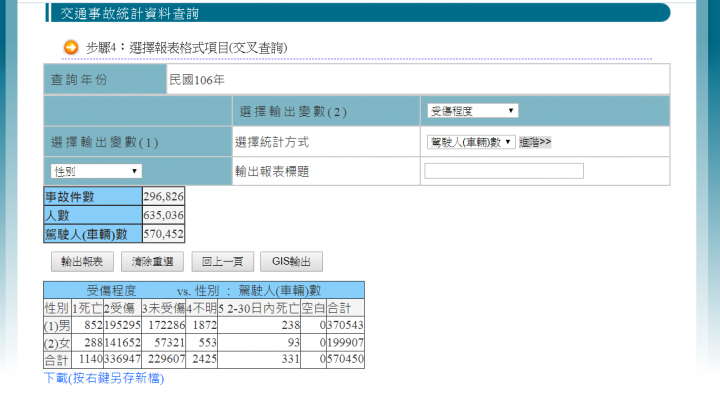Viewport: 720px width, 397px height.
Task: Click the 選擇統計方式 label
Action: [x=272, y=142]
